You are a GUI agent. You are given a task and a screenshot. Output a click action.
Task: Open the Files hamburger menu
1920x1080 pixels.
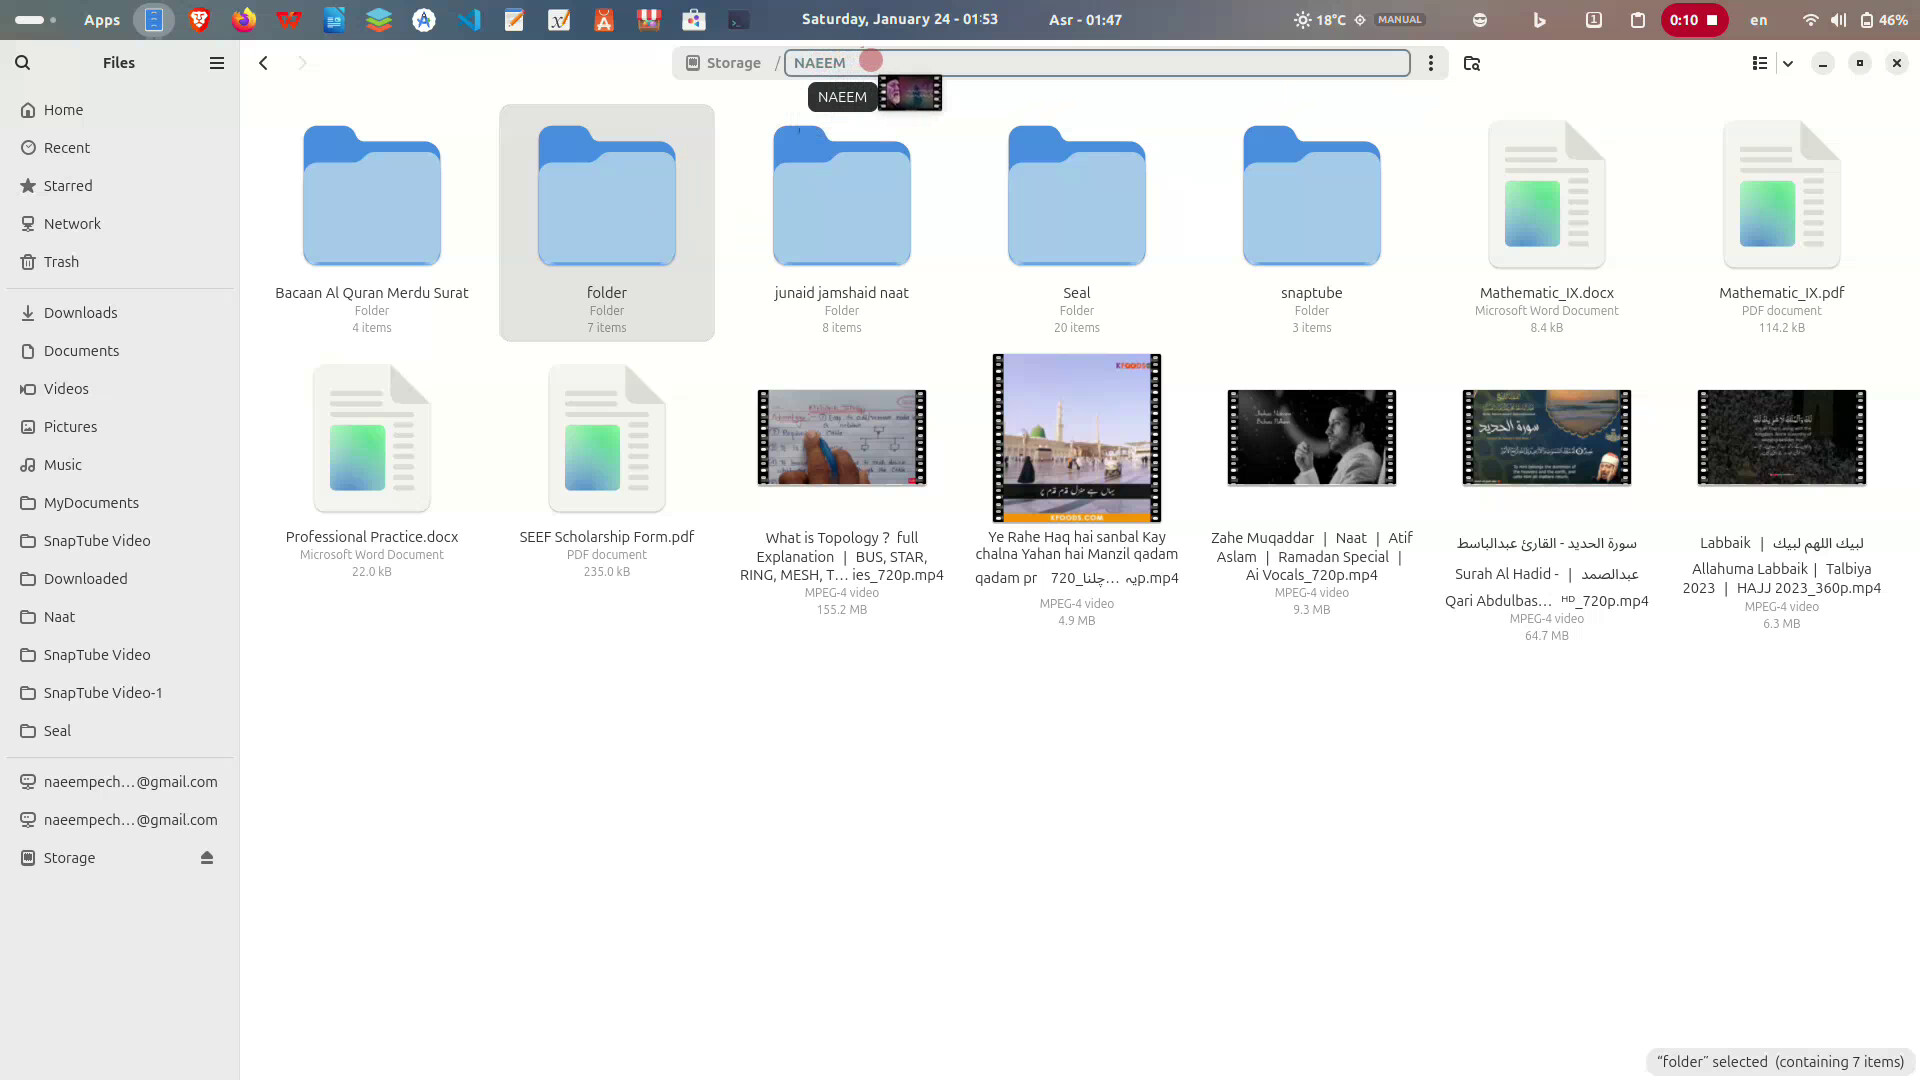216,62
